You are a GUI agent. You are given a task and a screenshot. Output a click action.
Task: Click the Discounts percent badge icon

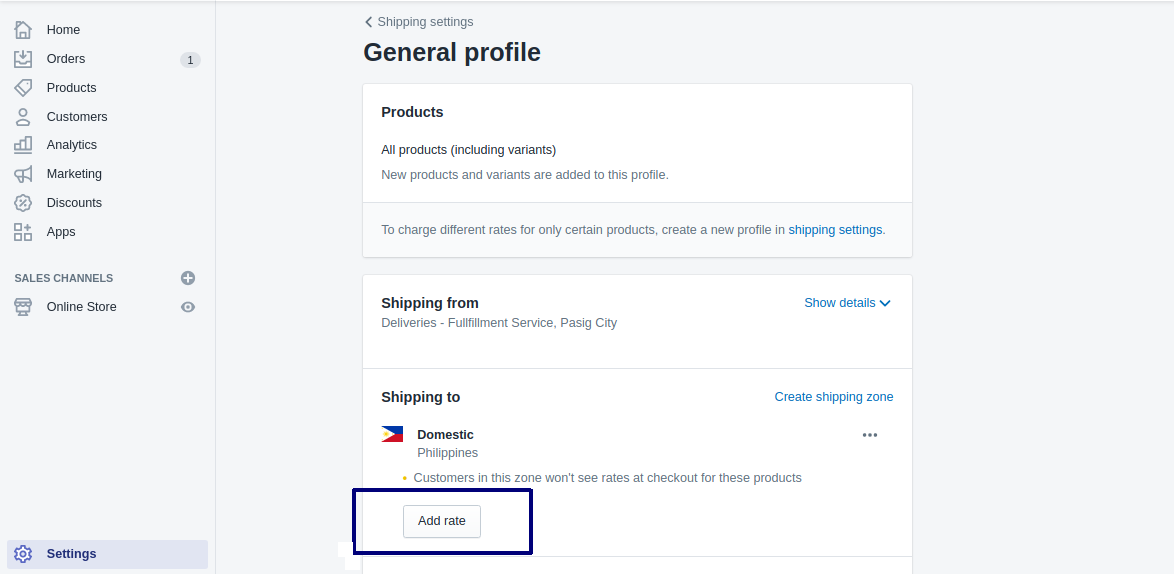pyautogui.click(x=23, y=203)
